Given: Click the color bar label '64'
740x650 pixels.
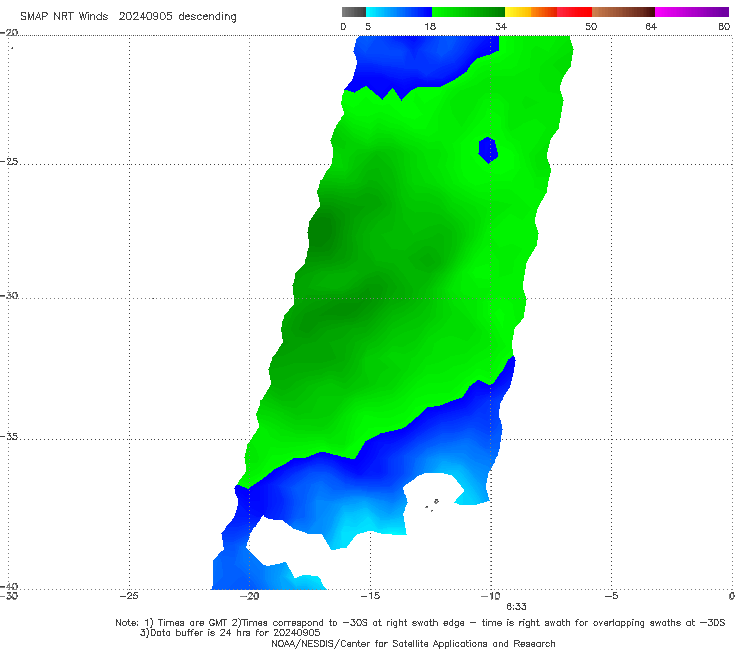Looking at the screenshot, I should (x=651, y=26).
